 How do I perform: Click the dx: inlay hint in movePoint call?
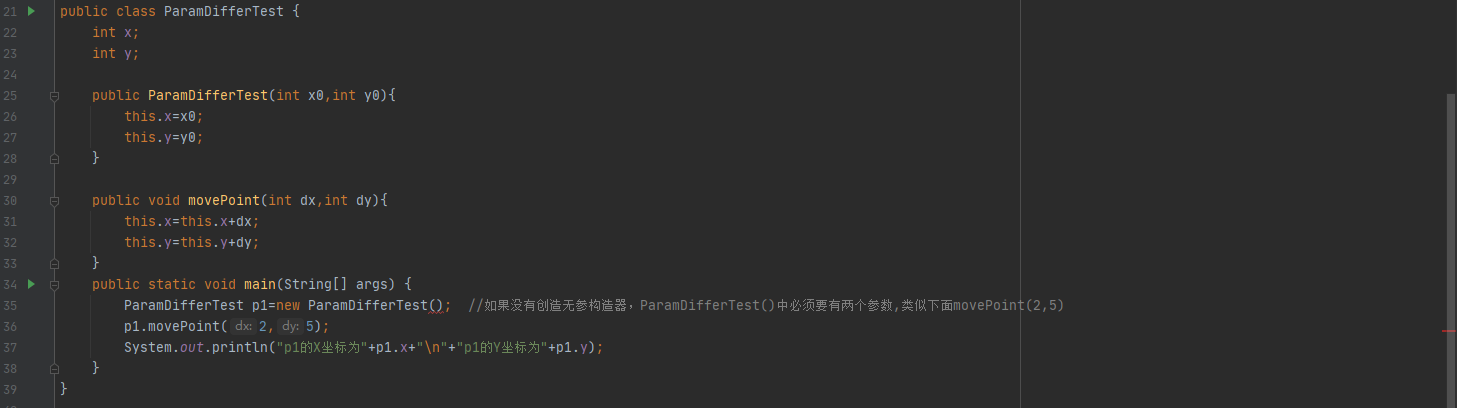244,327
